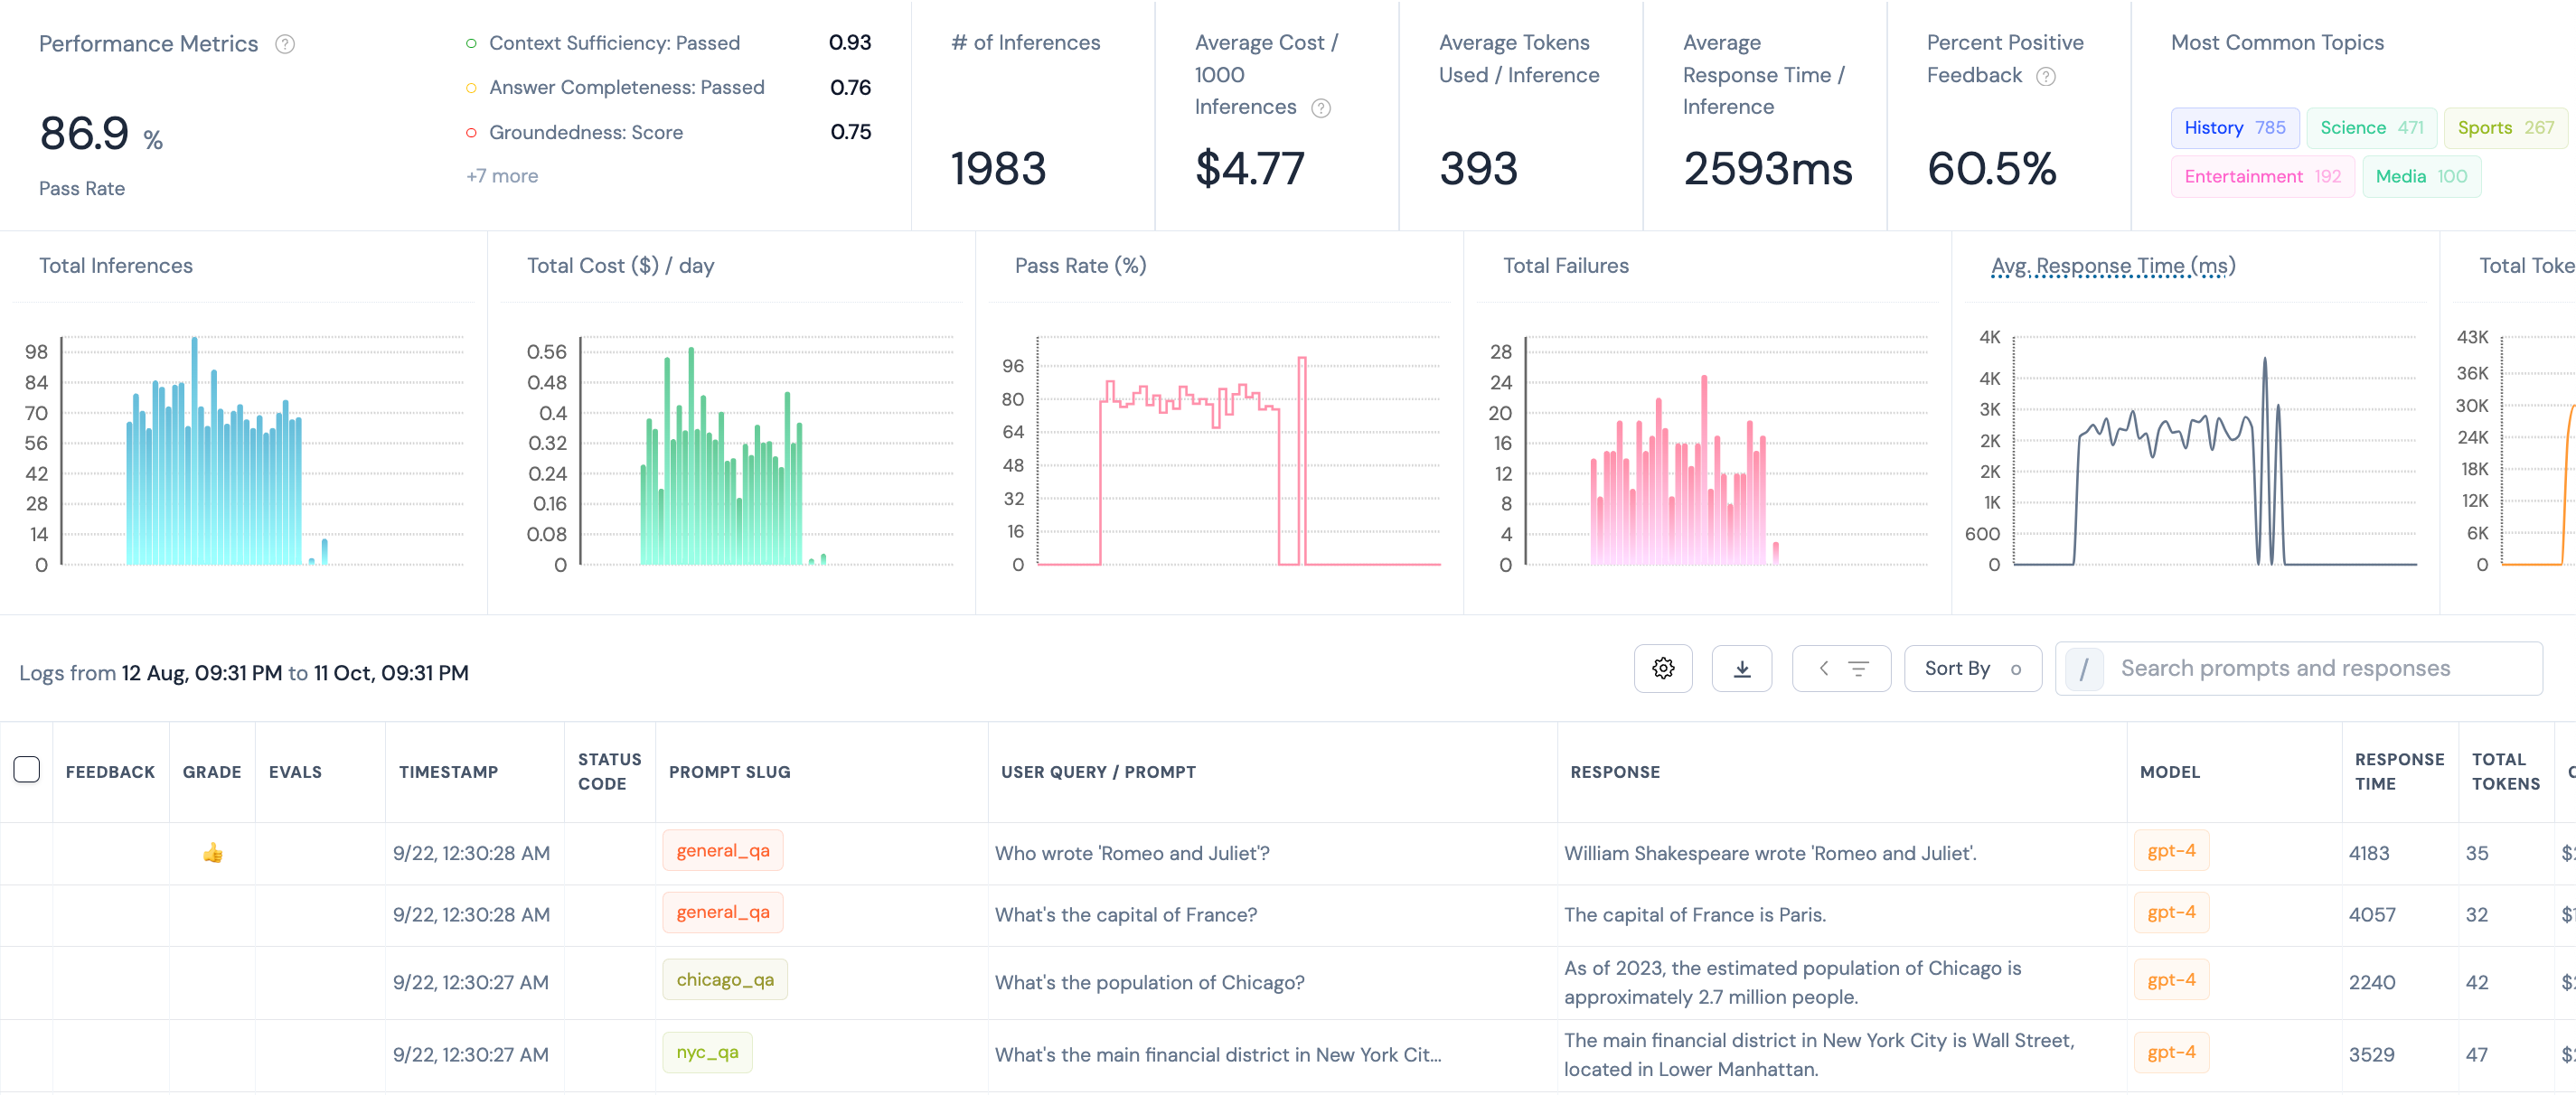Image resolution: width=2576 pixels, height=1095 pixels.
Task: Expand the left chevron in filter button
Action: 1823,668
